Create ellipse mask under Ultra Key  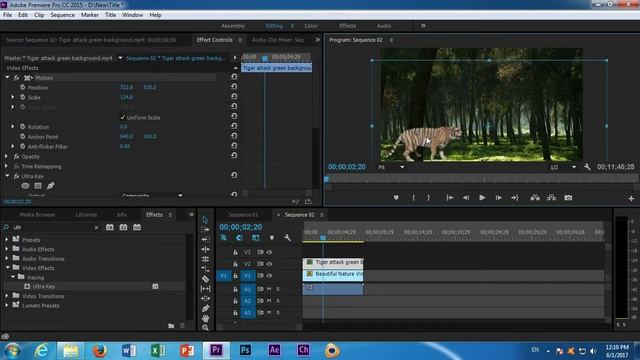pos(25,186)
